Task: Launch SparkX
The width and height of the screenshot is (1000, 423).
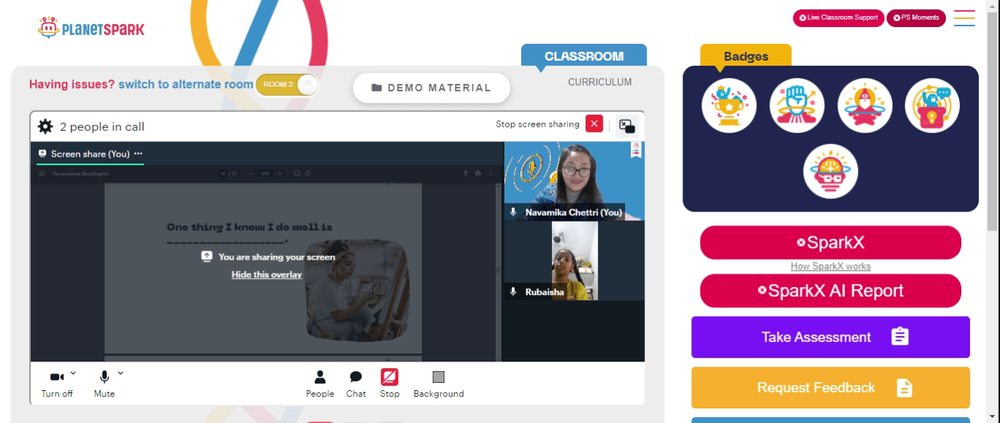Action: point(830,242)
